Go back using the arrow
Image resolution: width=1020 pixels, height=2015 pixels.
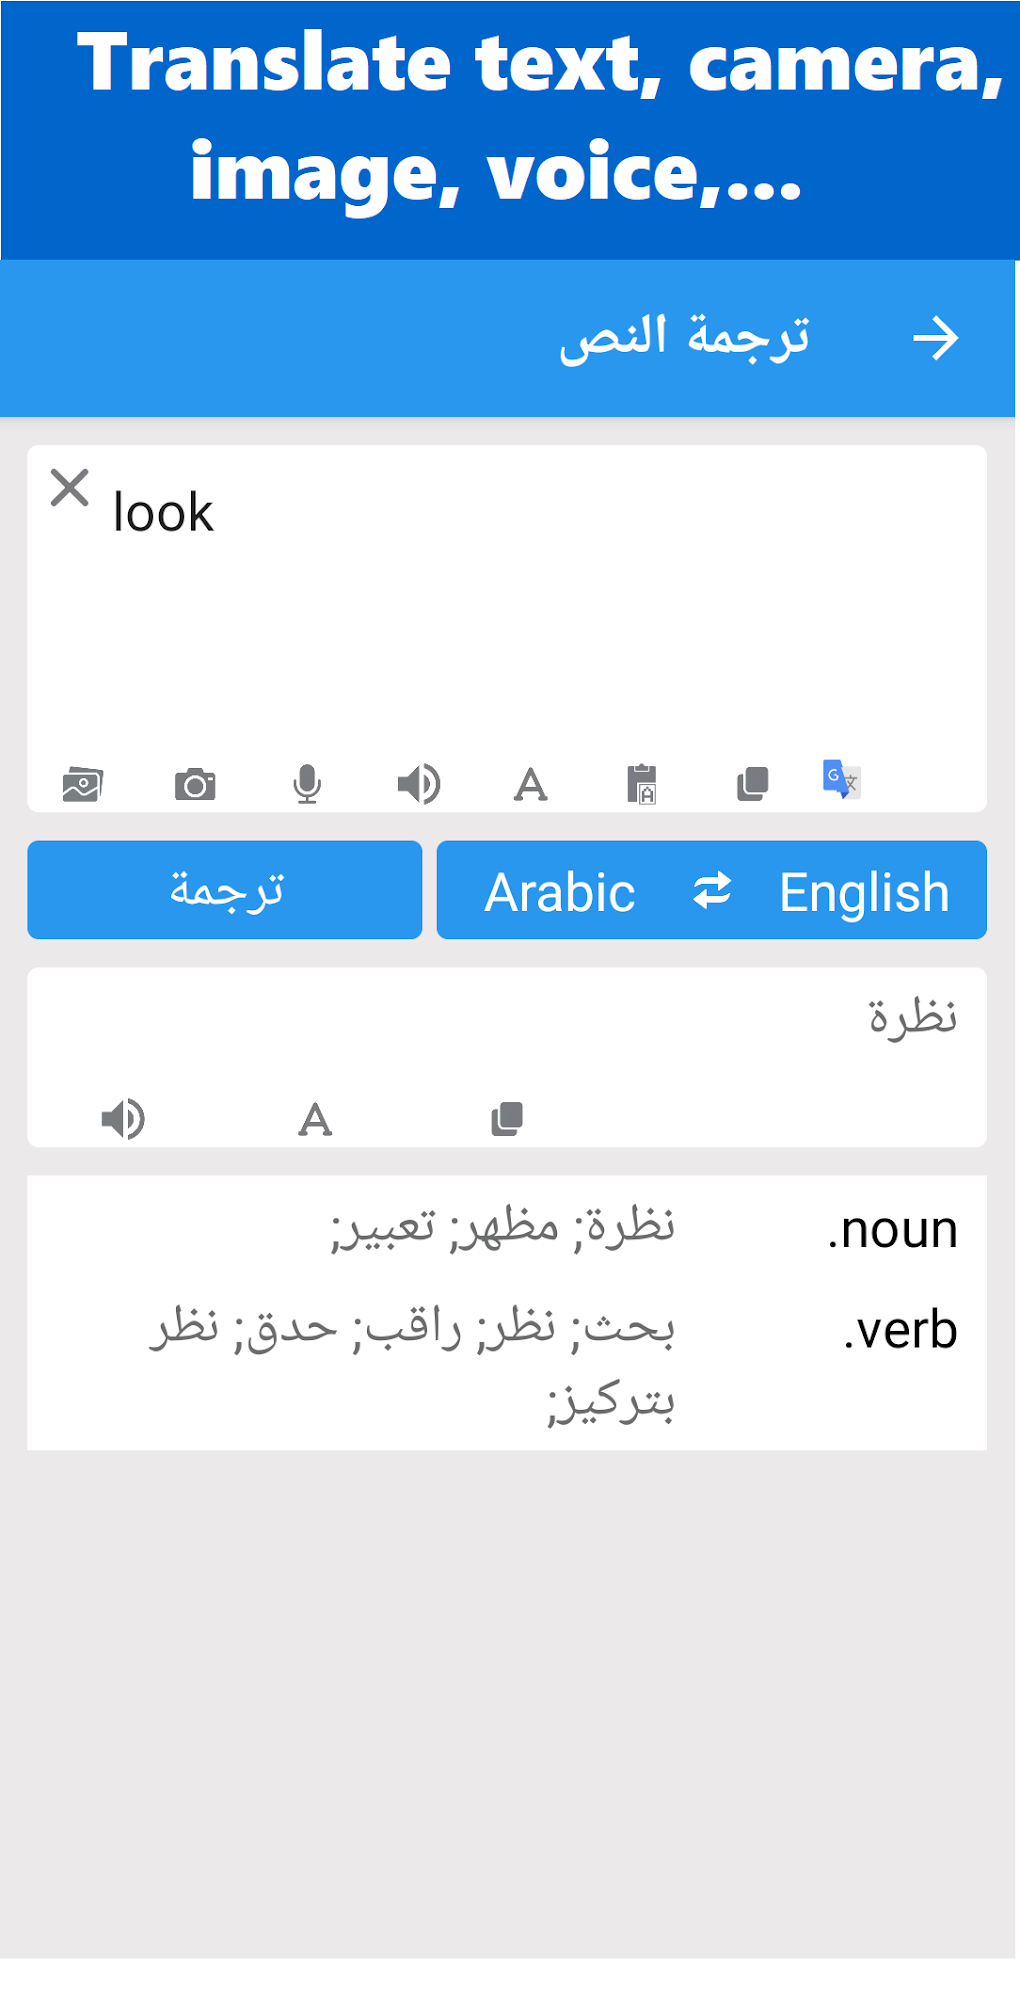tap(936, 337)
